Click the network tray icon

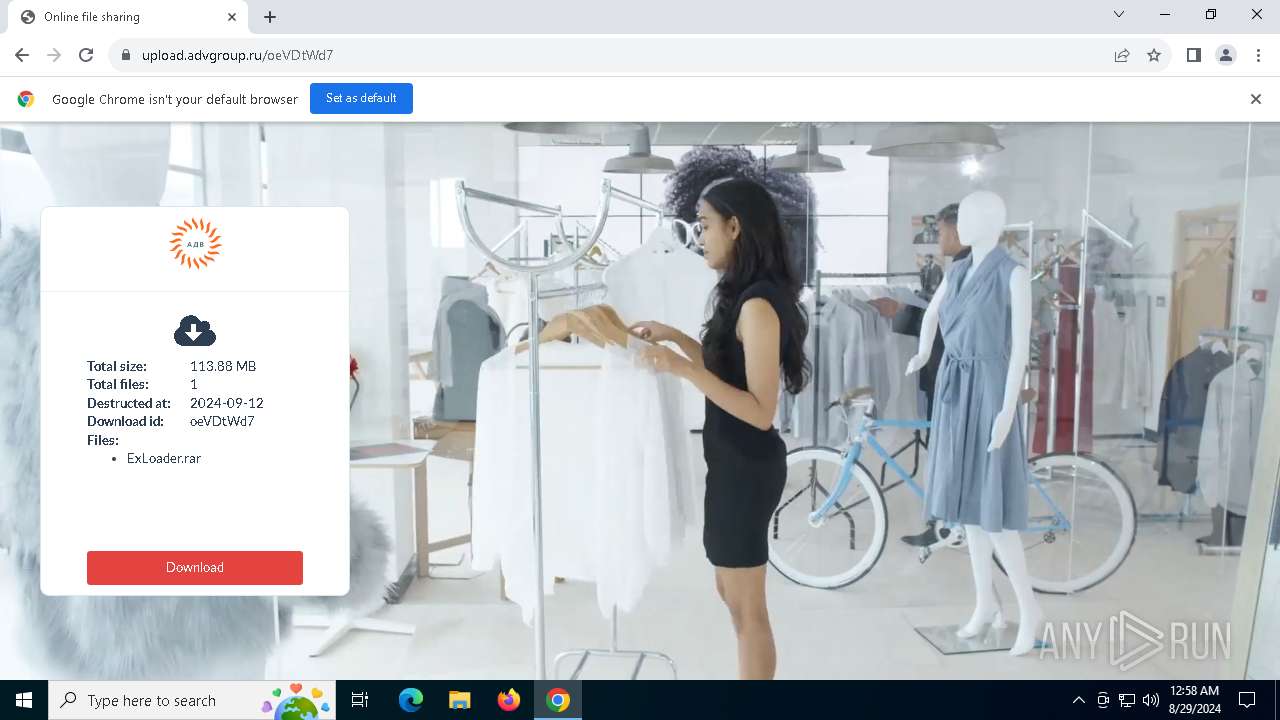[1127, 700]
